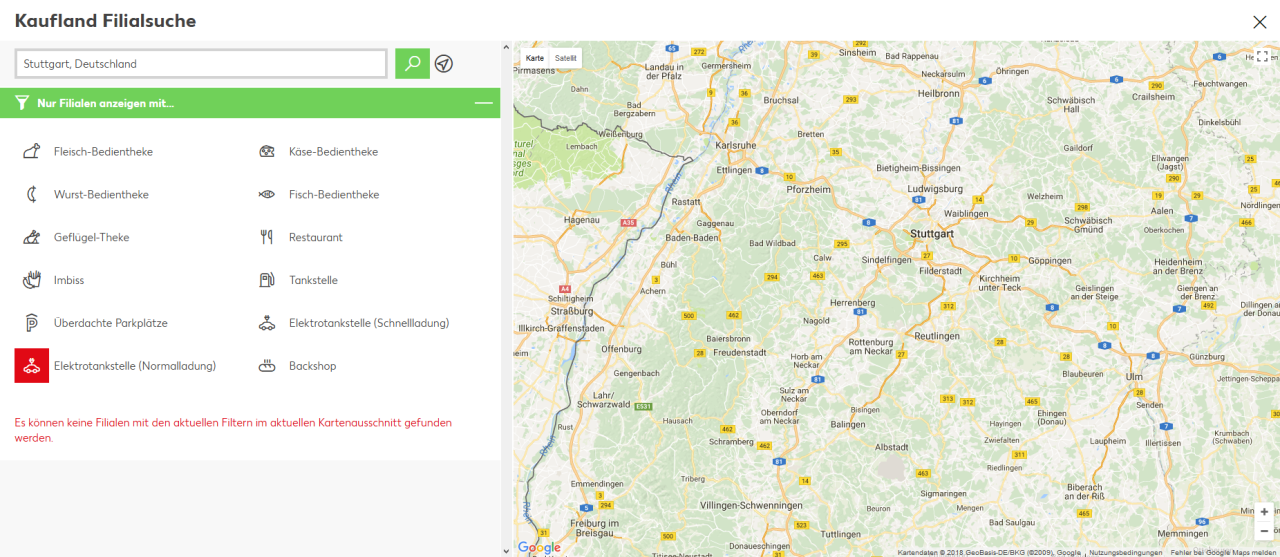Viewport: 1280px width, 557px height.
Task: Click the Überdachte Parkplätze parking icon
Action: pyautogui.click(x=32, y=323)
